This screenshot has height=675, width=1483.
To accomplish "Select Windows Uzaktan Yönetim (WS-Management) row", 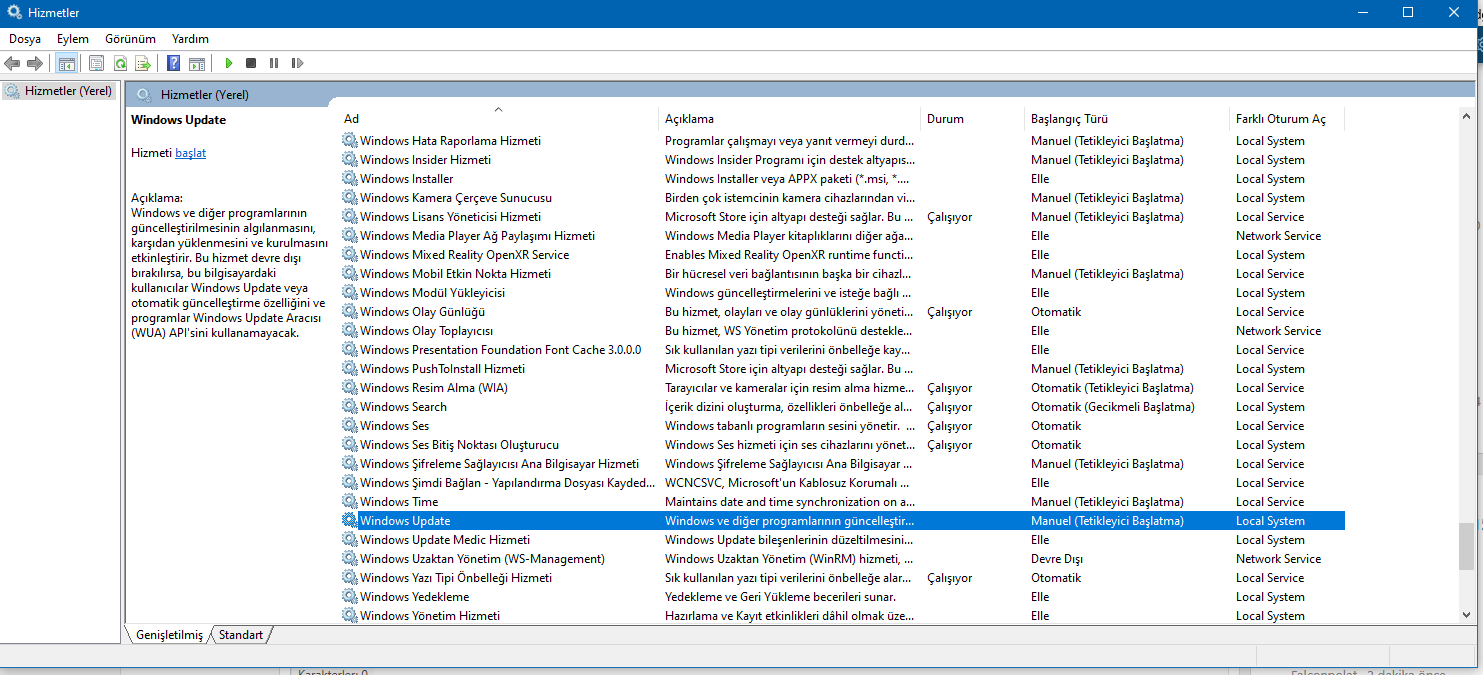I will pyautogui.click(x=842, y=559).
